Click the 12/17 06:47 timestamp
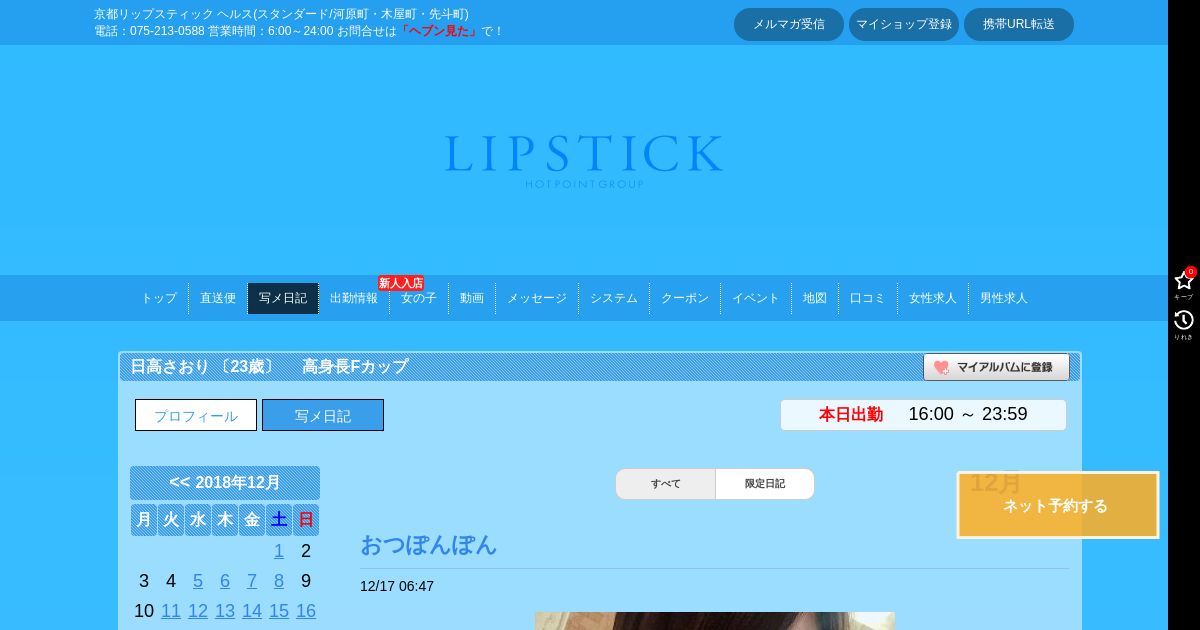Screen dimensions: 1200x630 397,587
